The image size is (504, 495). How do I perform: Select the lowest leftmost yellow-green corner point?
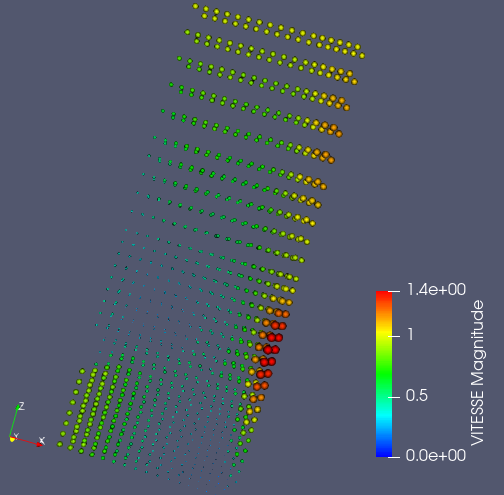[60, 444]
